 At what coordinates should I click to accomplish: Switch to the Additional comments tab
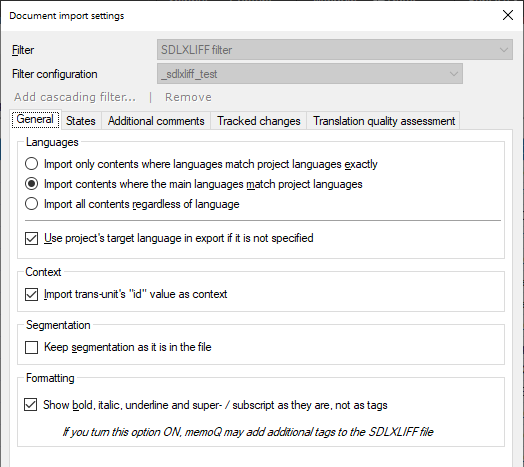[x=156, y=121]
